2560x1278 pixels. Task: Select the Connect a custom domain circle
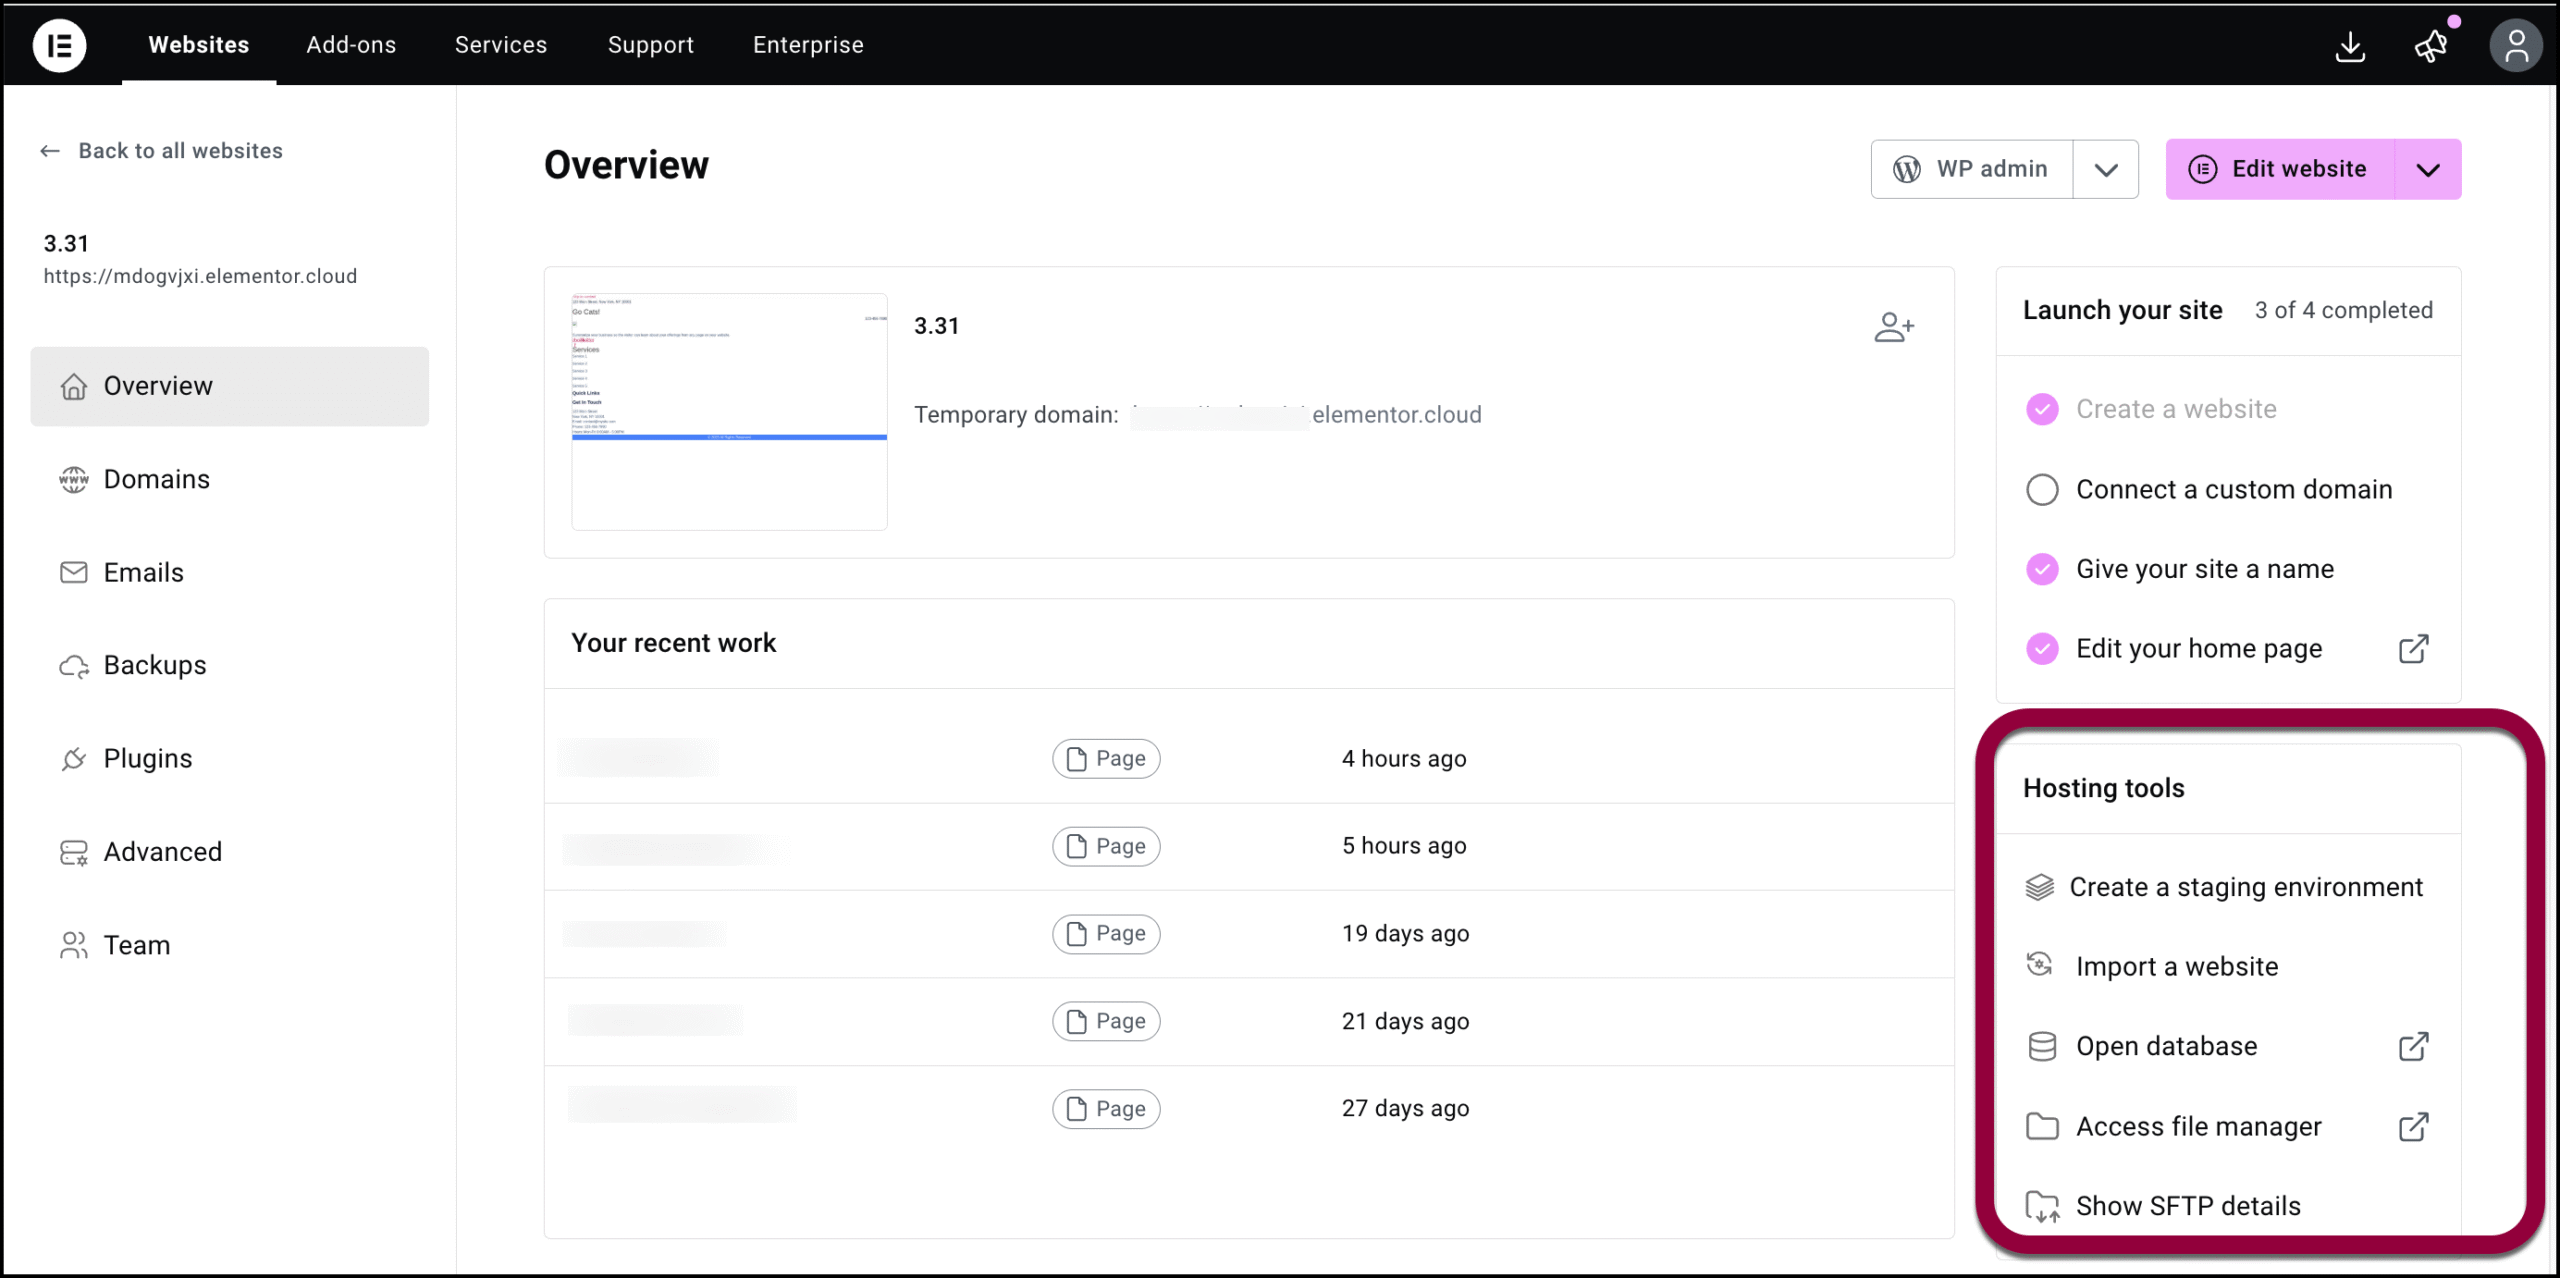coord(2042,489)
